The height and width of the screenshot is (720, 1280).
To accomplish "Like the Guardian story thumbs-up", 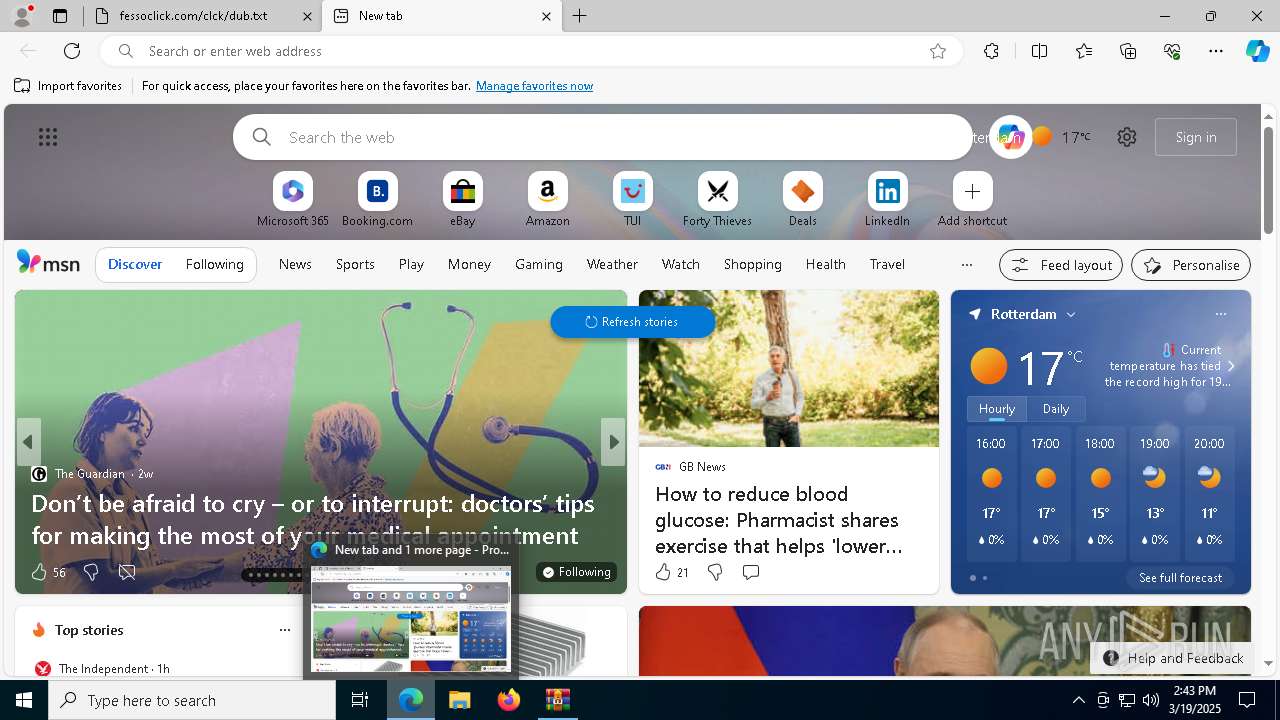I will pyautogui.click(x=39, y=572).
